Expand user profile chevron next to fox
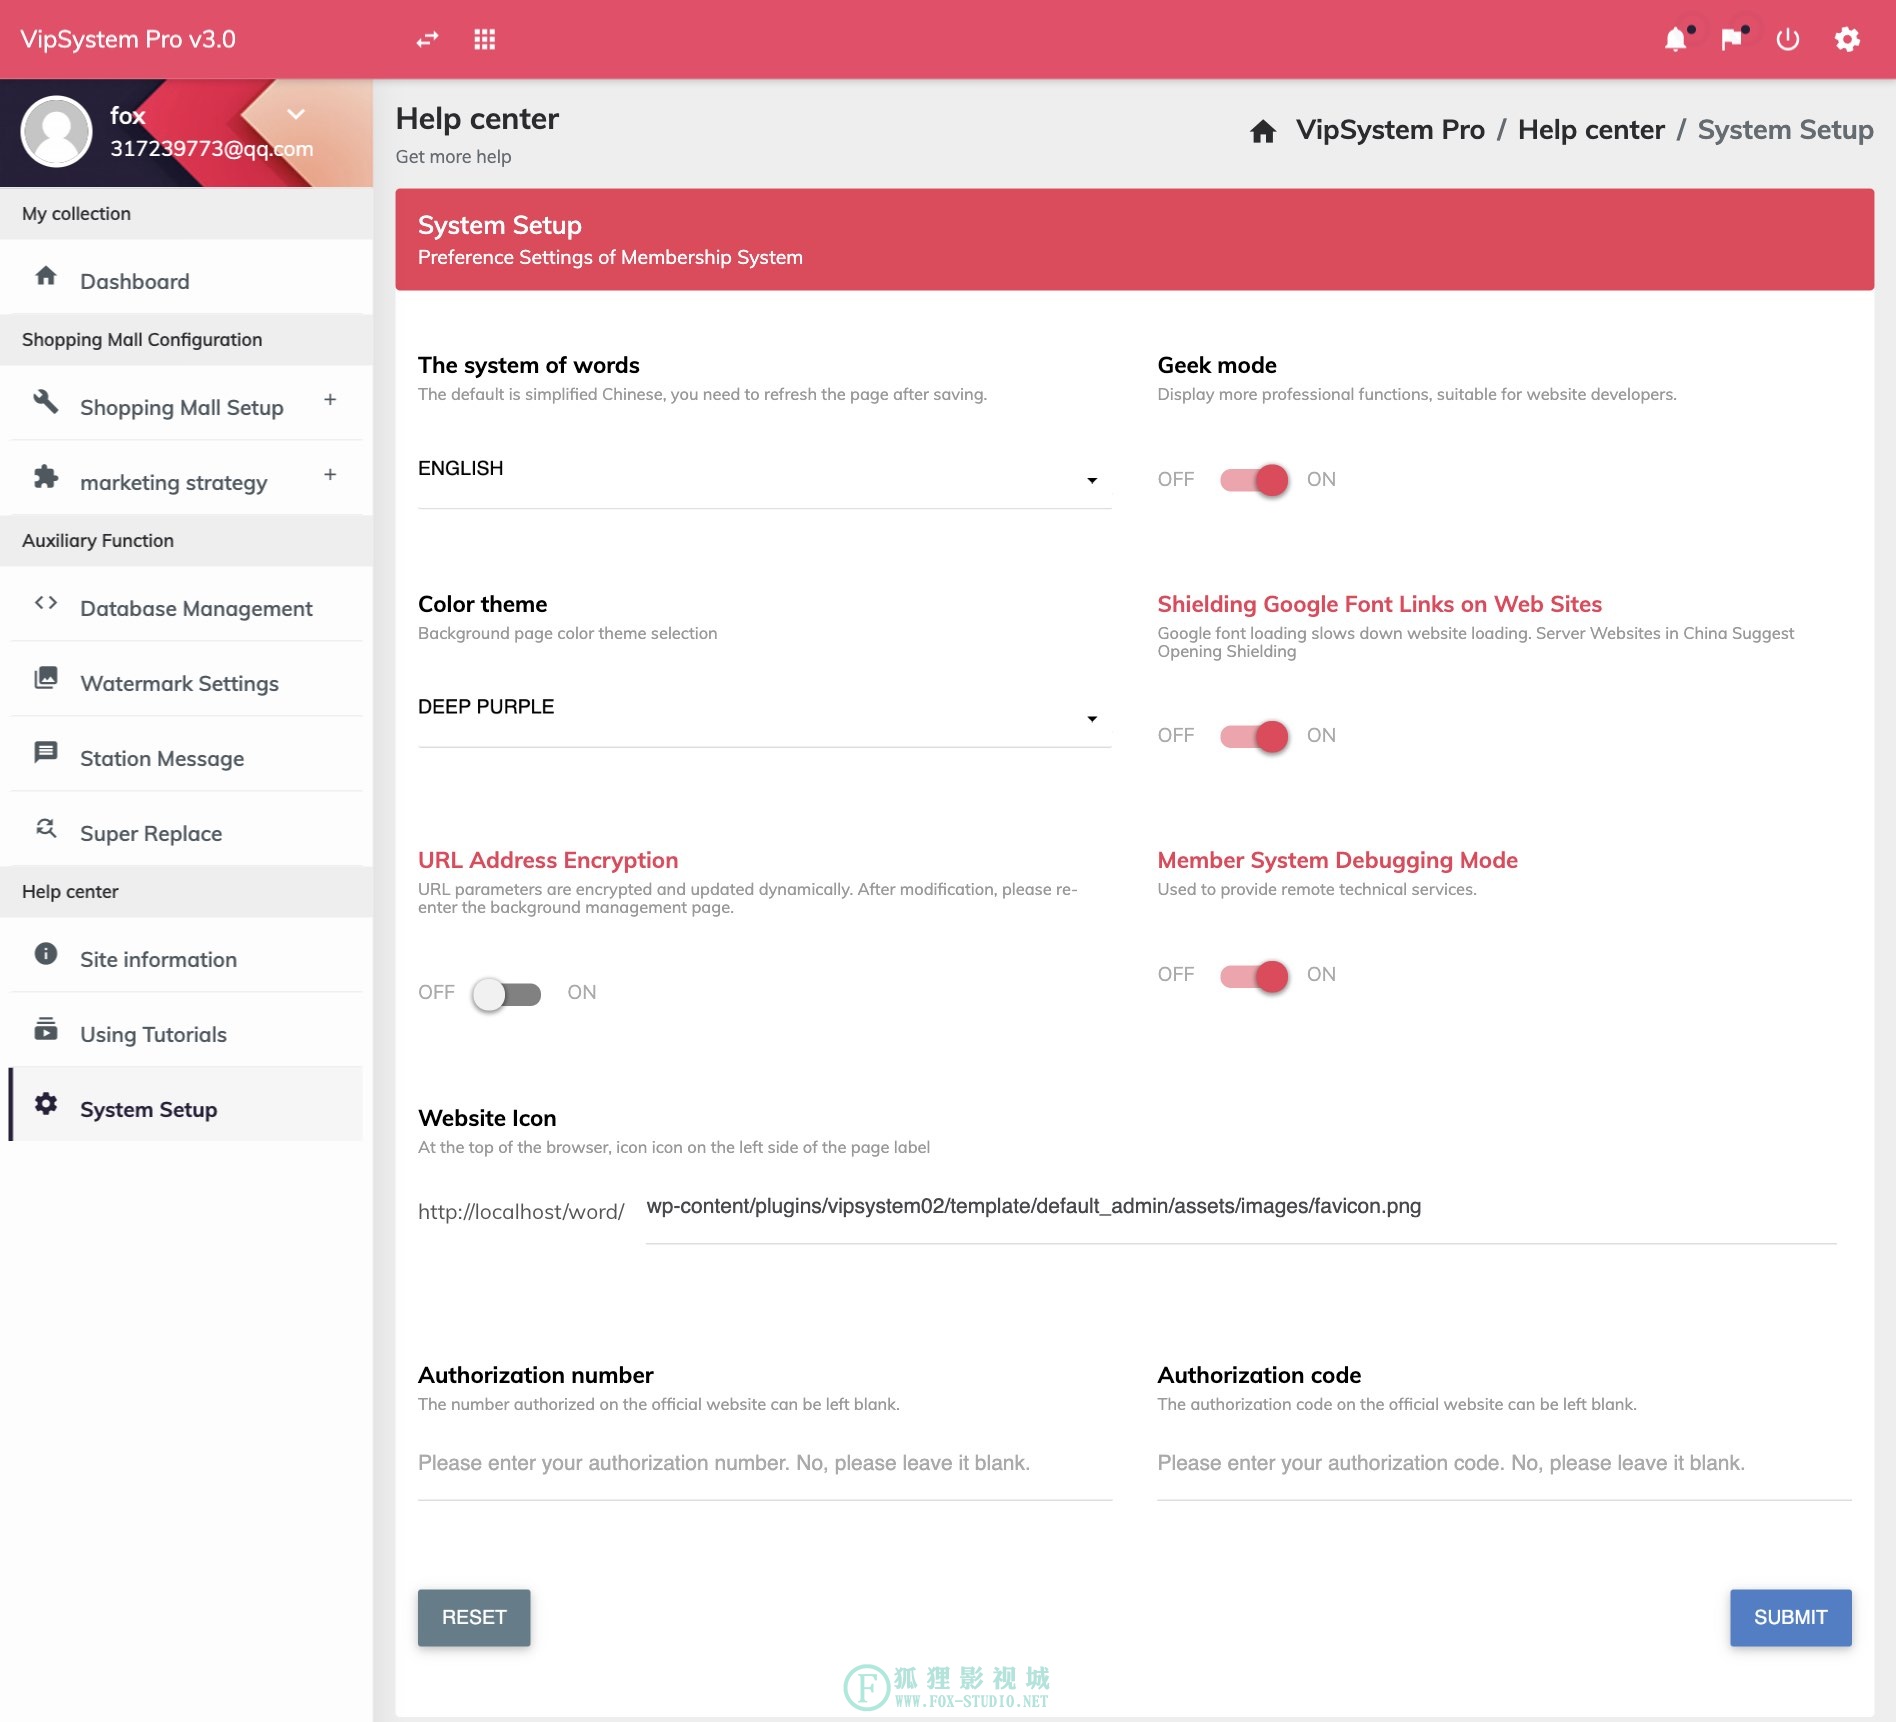The width and height of the screenshot is (1896, 1722). (296, 114)
